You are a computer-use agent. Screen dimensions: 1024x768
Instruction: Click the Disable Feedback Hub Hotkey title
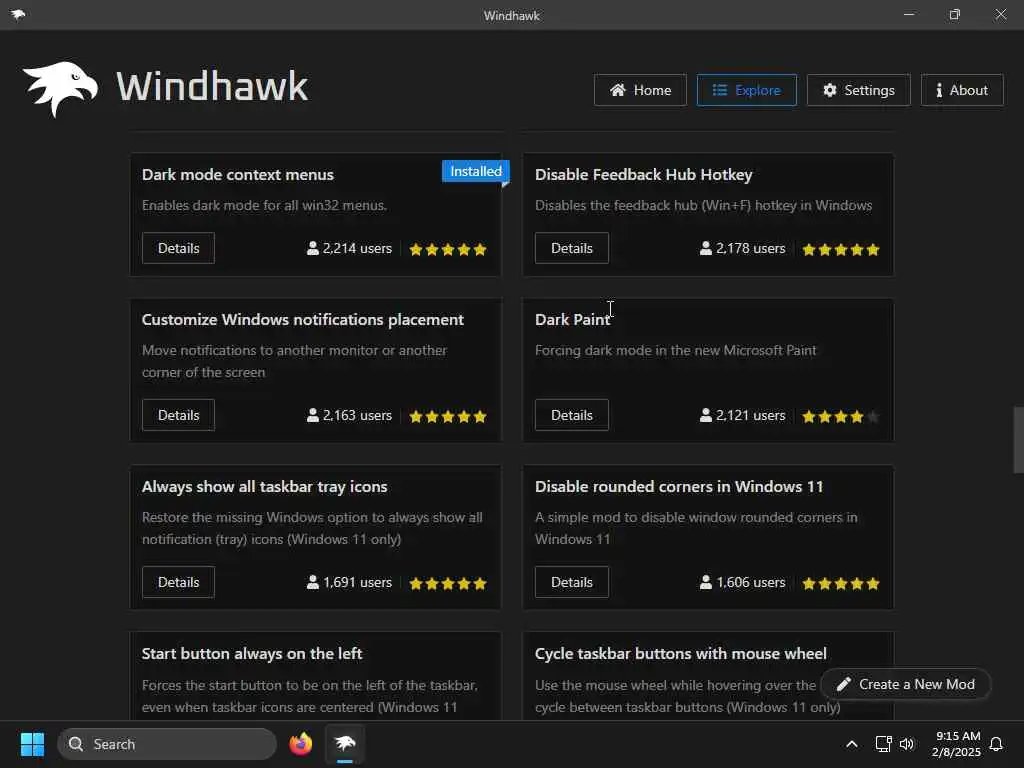pos(644,174)
